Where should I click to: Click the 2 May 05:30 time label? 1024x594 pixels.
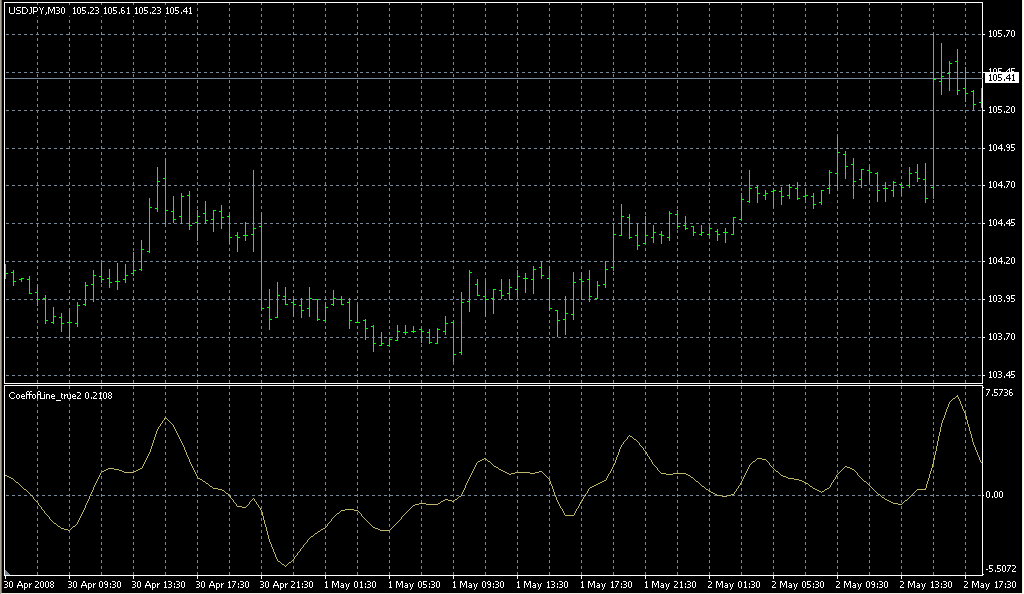pyautogui.click(x=798, y=585)
